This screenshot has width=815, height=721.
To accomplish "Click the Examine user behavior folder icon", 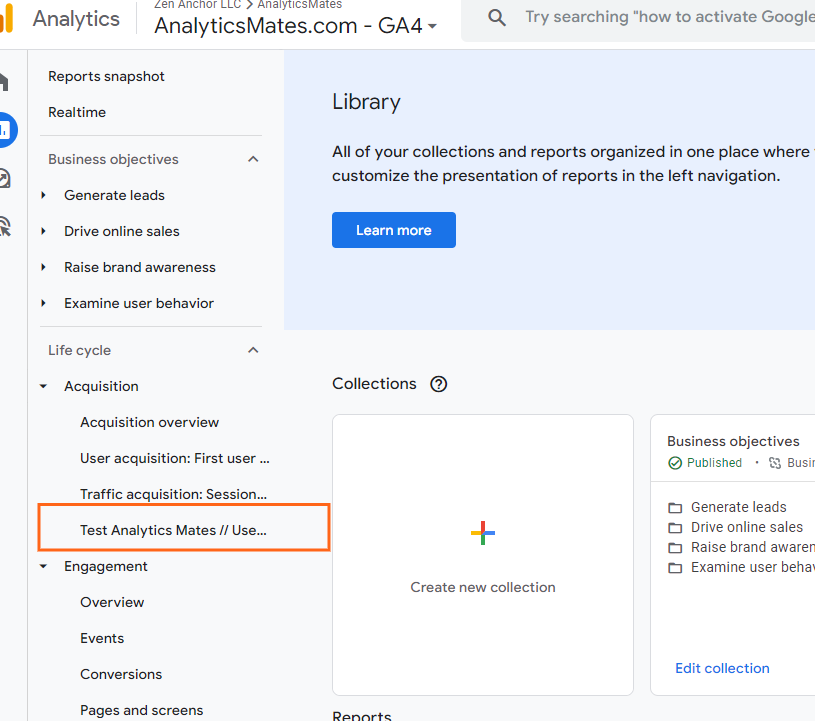I will point(675,568).
